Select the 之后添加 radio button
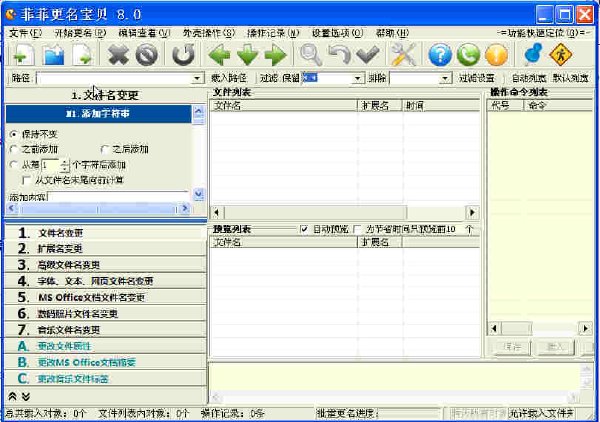 pyautogui.click(x=104, y=149)
